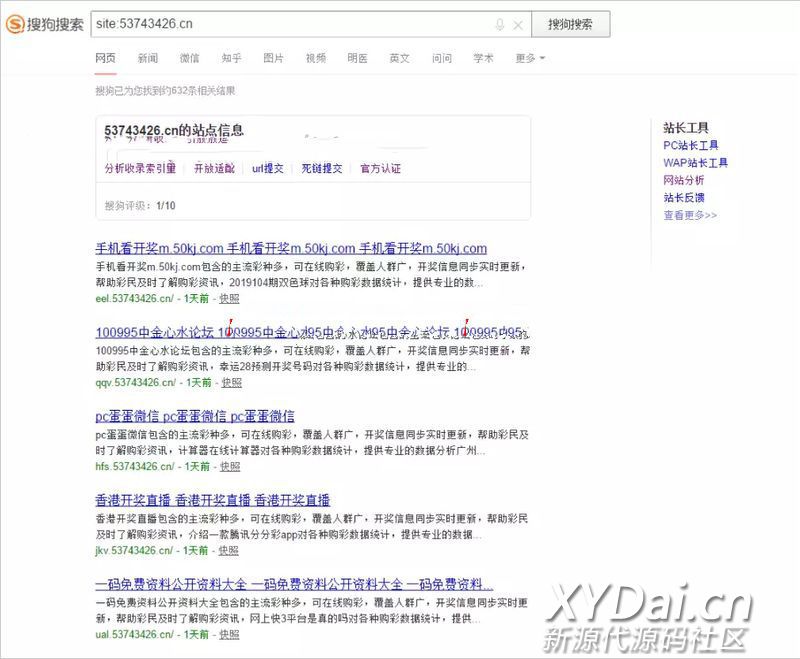800x659 pixels.
Task: Open the 快照 for hfs.53743426.cn result
Action: click(x=230, y=466)
